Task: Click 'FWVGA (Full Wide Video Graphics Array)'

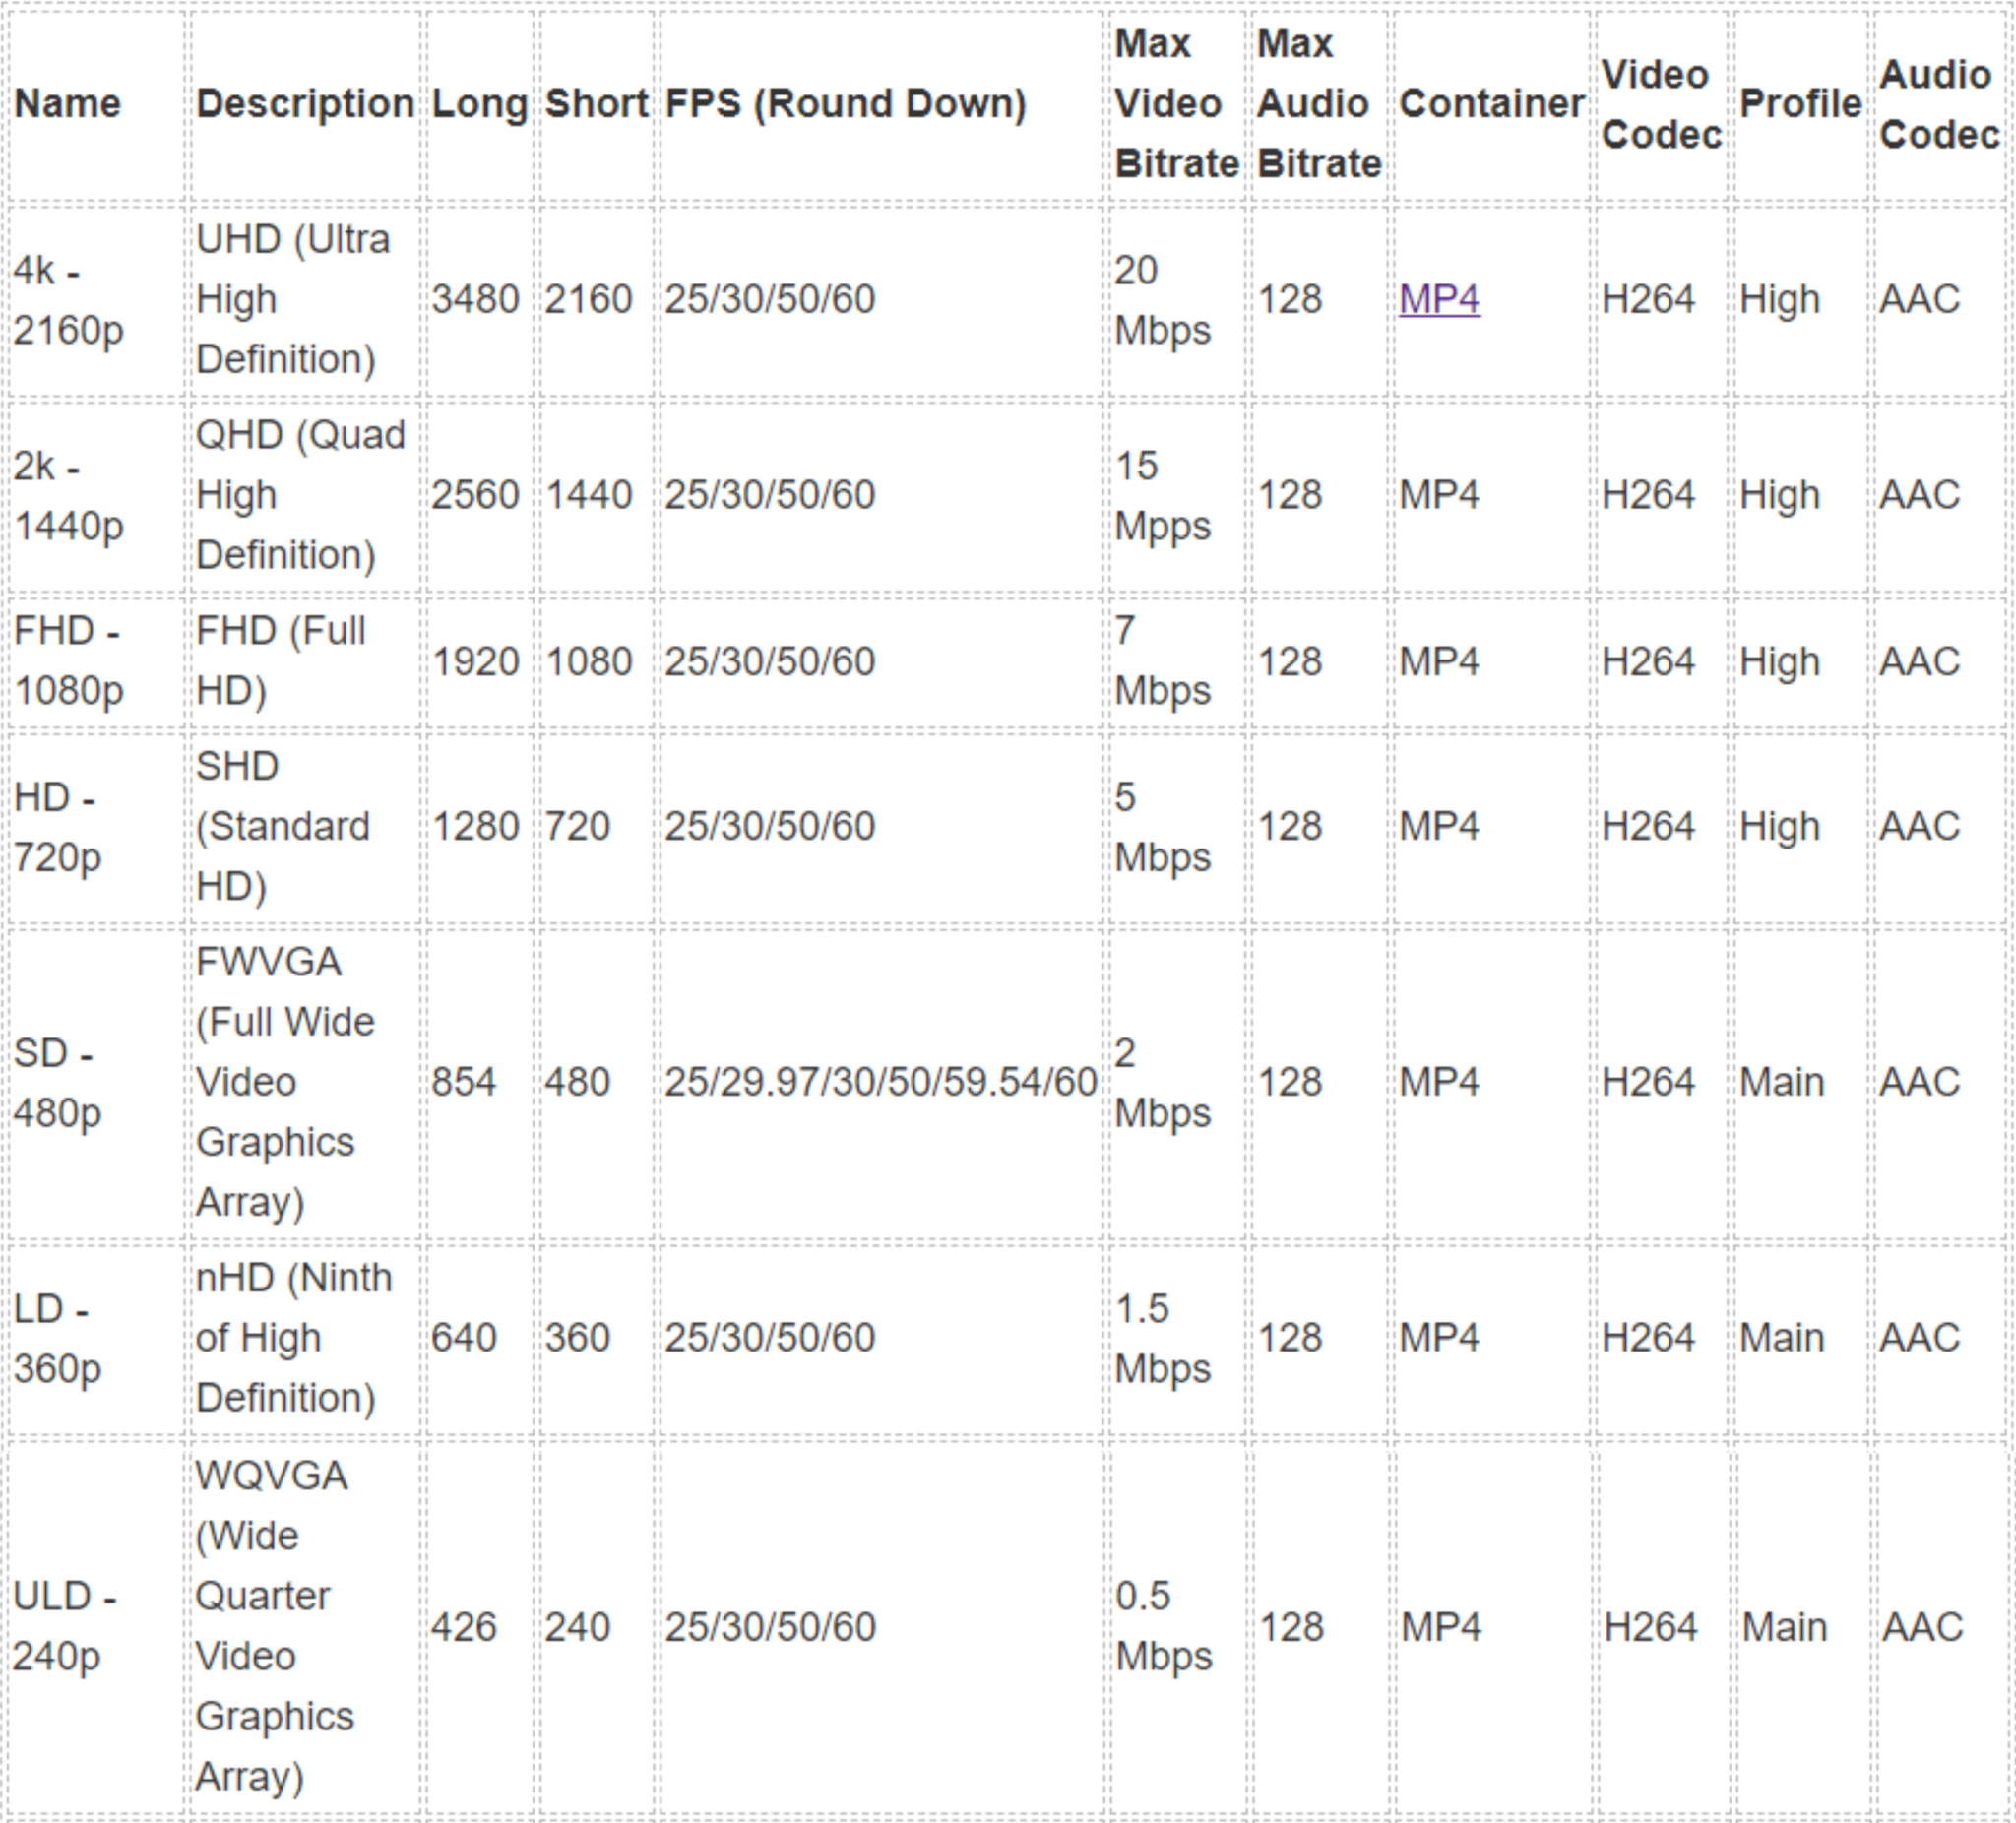Action: [x=285, y=1082]
